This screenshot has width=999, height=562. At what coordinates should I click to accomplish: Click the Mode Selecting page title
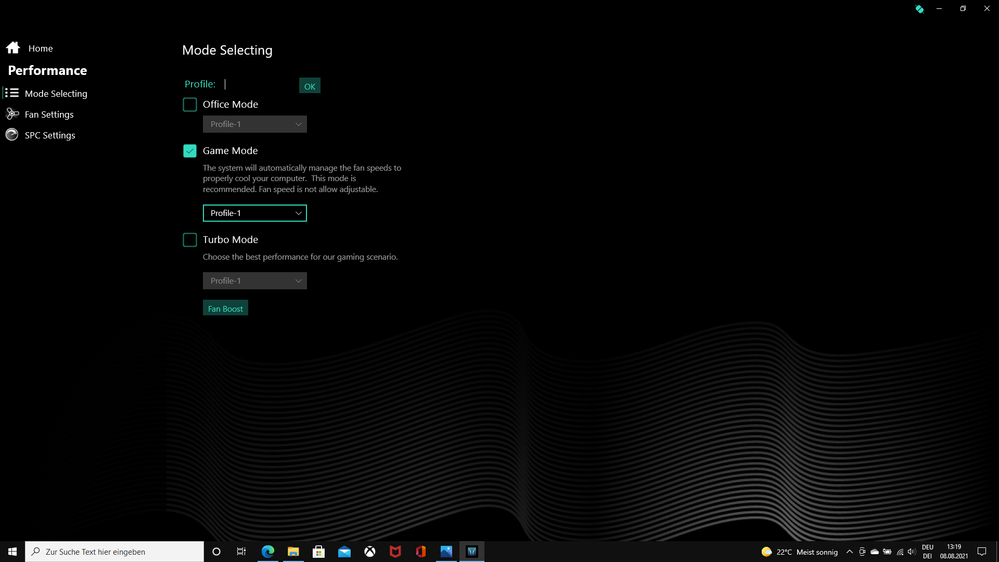pyautogui.click(x=227, y=50)
